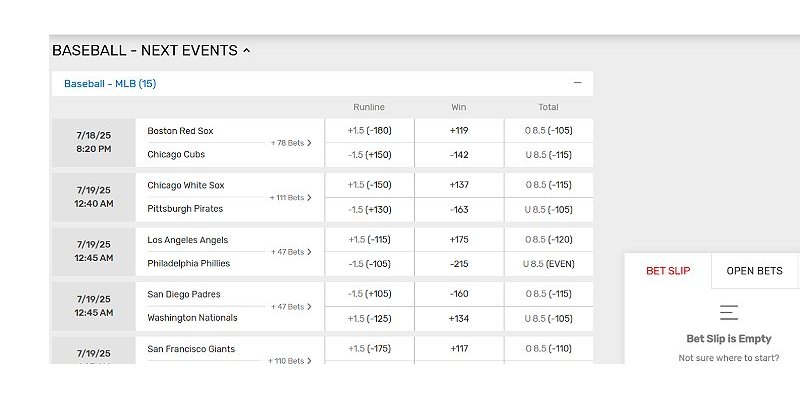Collapse the Baseball - Next Events section
The image size is (800, 400).
[246, 50]
